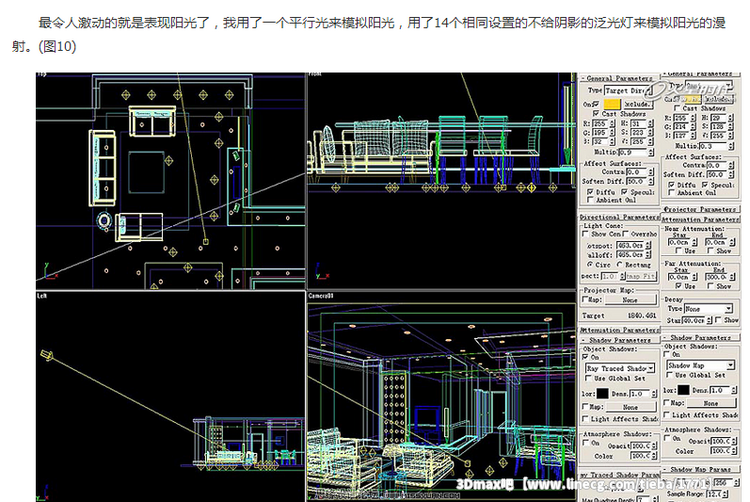Open the Ray Traced Shadows type dropdown
Image resolution: width=750 pixels, height=502 pixels.
click(x=620, y=368)
